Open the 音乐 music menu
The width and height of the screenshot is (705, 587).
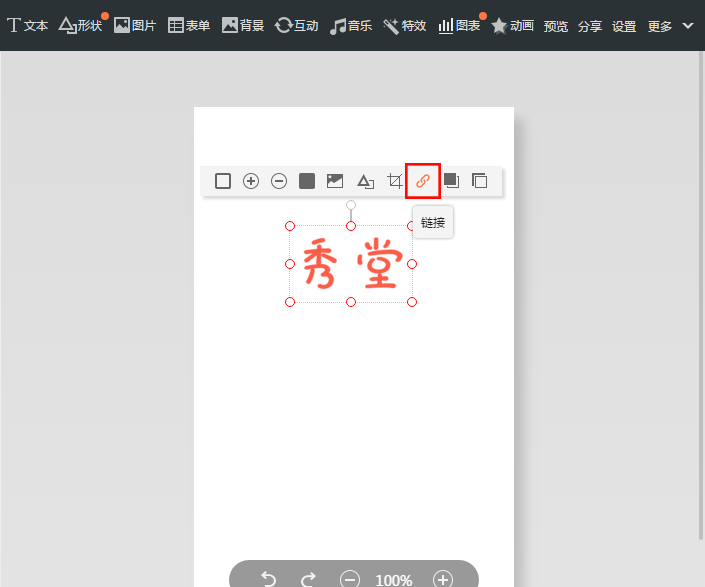(x=351, y=25)
